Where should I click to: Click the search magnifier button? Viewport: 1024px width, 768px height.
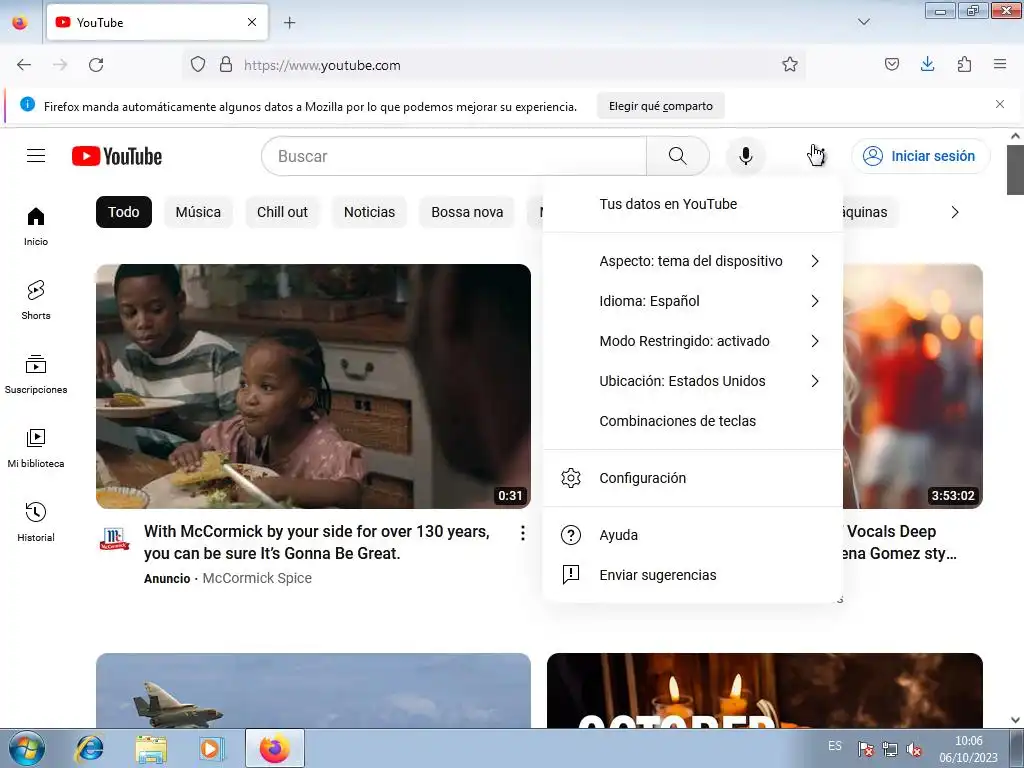[x=677, y=156]
